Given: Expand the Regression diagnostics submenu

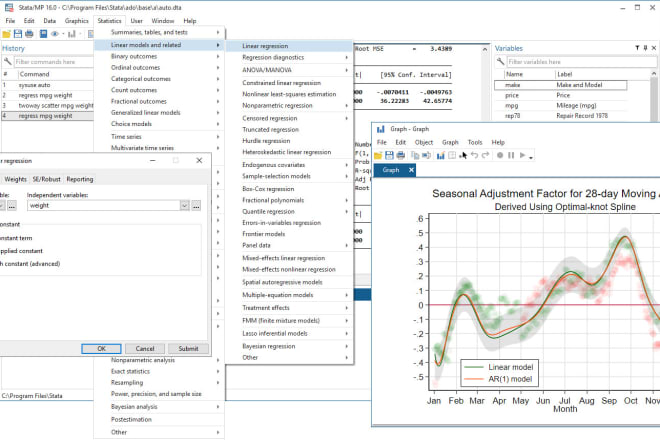Looking at the screenshot, I should click(290, 58).
